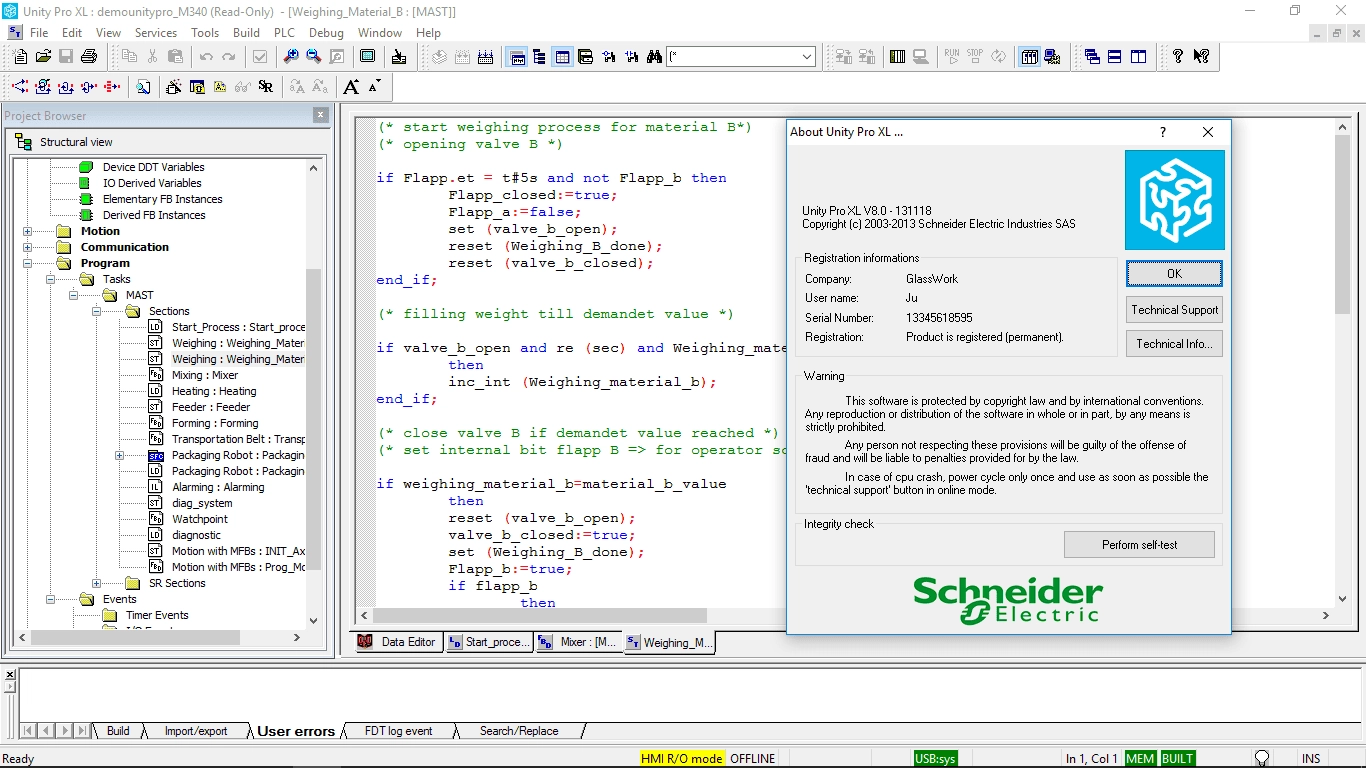Click the Tile horizontally icon
The height and width of the screenshot is (768, 1366).
[x=1114, y=57]
